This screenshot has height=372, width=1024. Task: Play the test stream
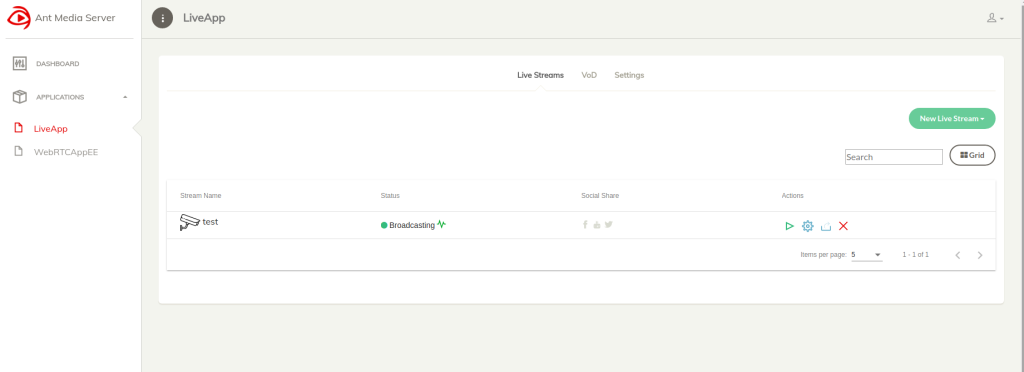click(790, 226)
